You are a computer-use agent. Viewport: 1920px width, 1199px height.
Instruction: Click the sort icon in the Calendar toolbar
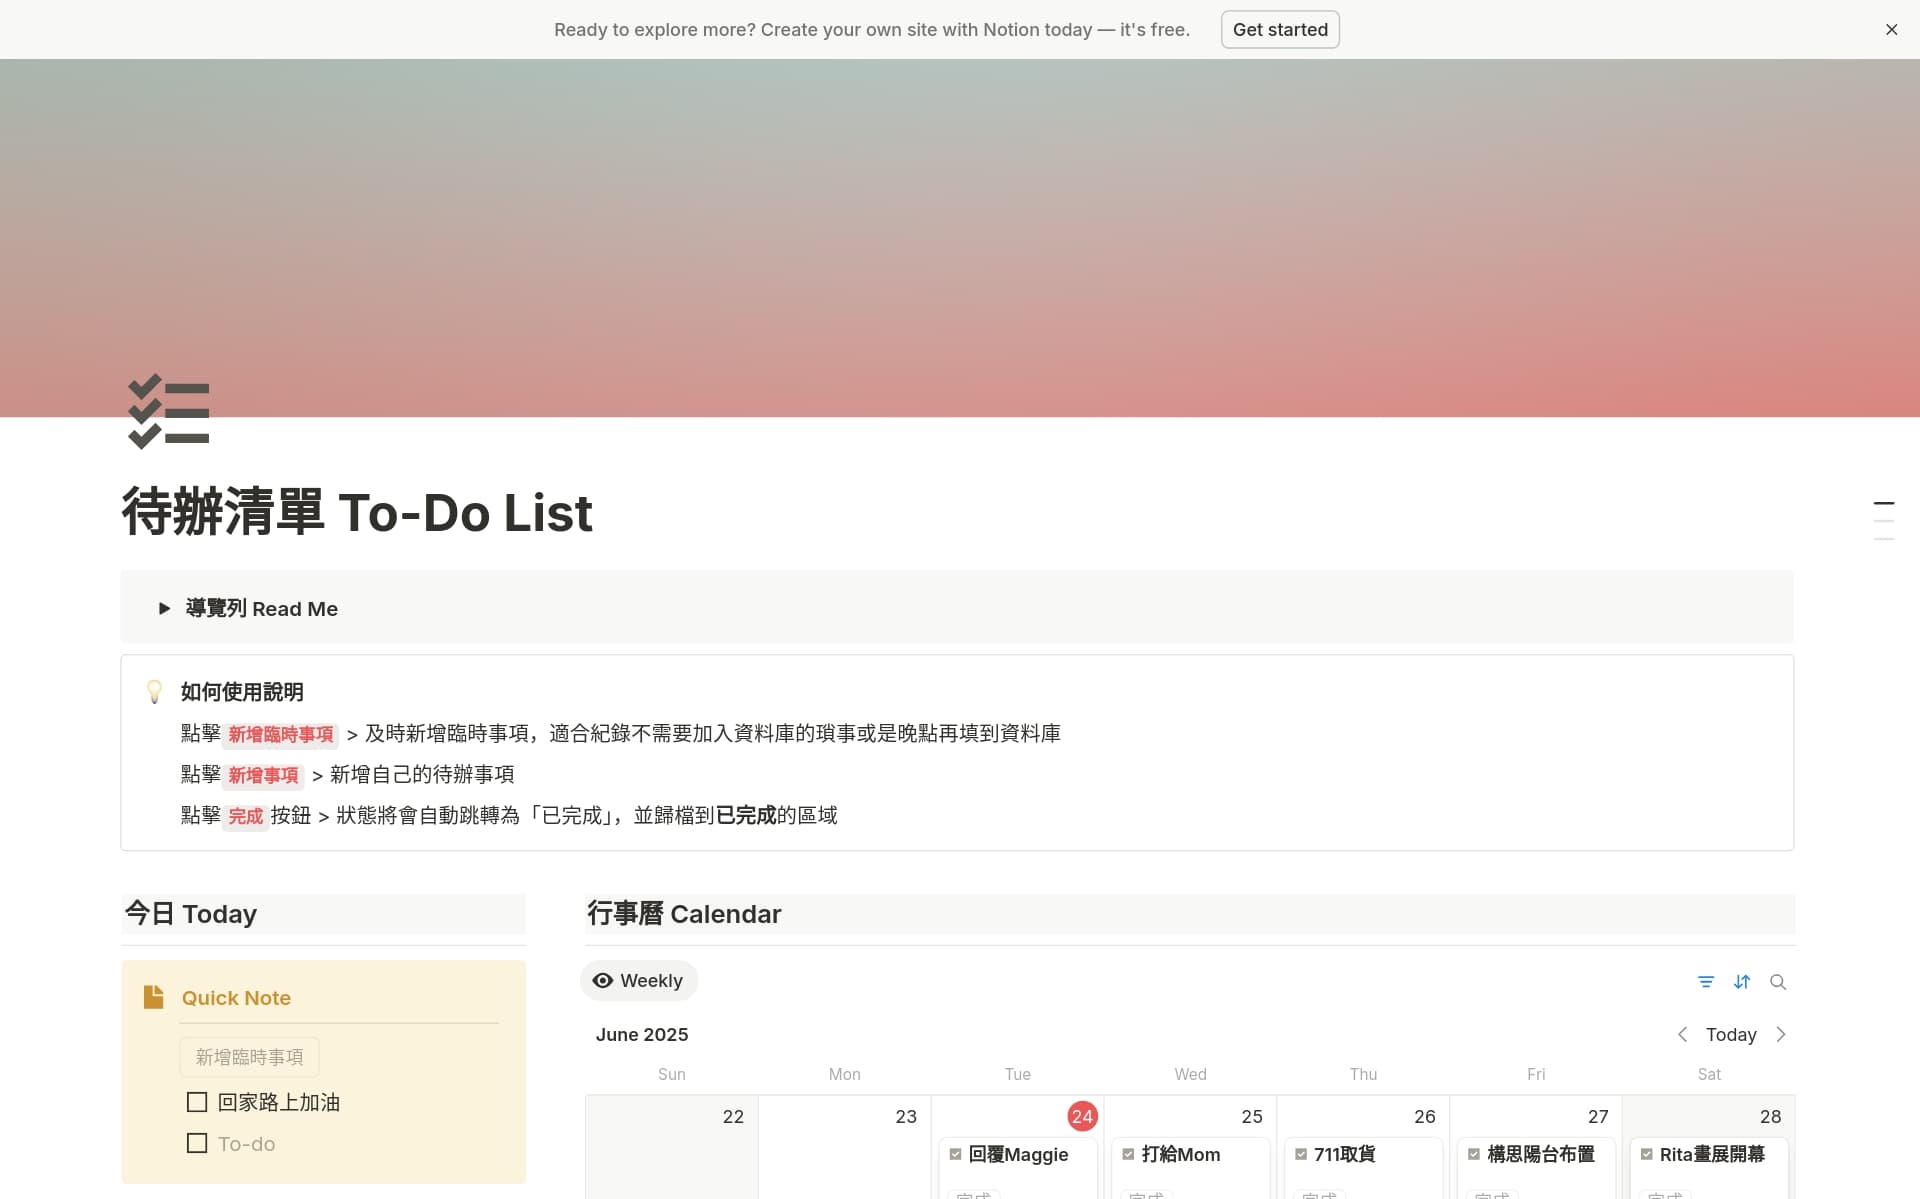tap(1742, 981)
